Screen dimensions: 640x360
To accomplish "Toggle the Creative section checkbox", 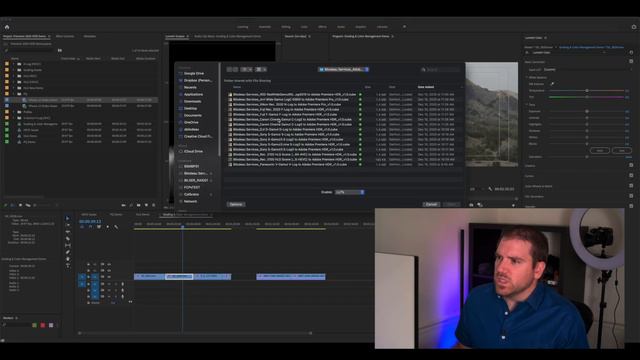I will (631, 165).
